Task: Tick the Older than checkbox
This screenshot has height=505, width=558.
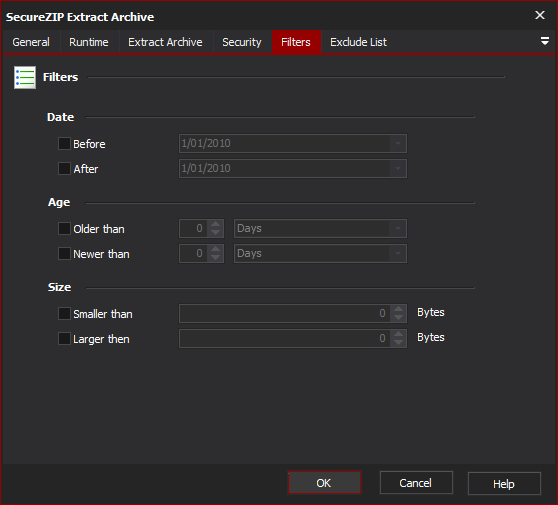Action: (64, 228)
